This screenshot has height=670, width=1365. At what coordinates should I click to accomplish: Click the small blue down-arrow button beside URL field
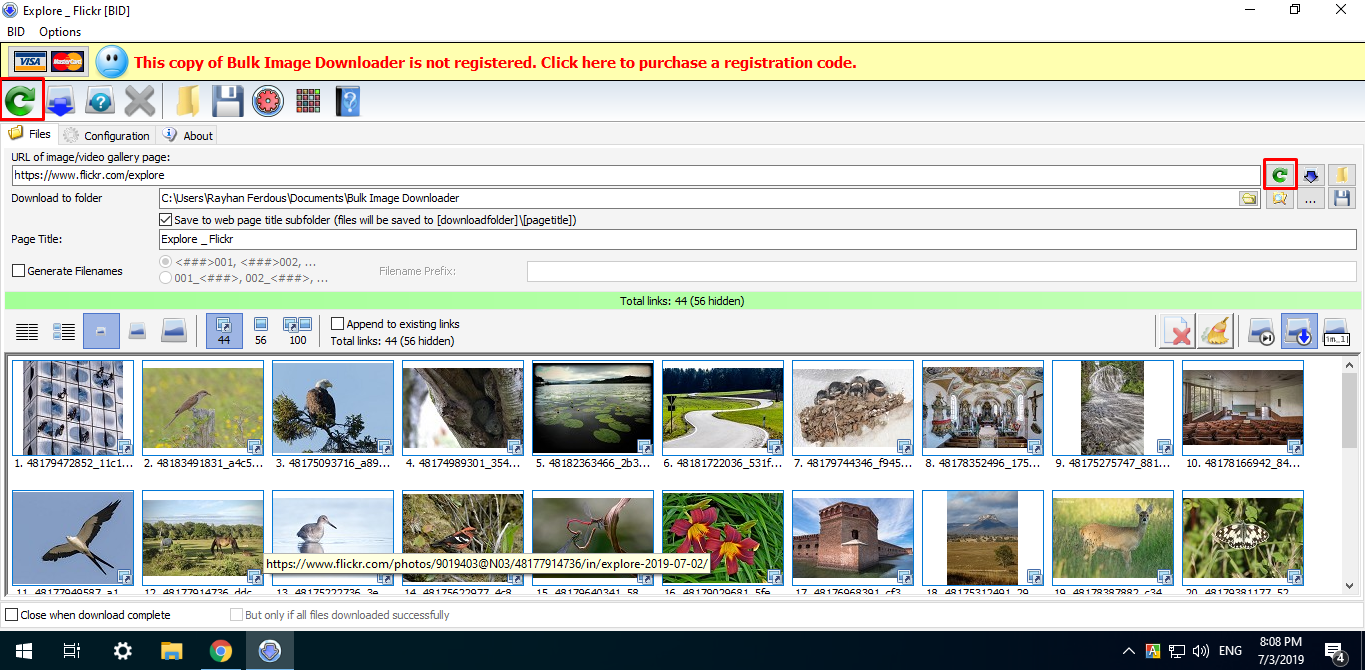[x=1311, y=175]
